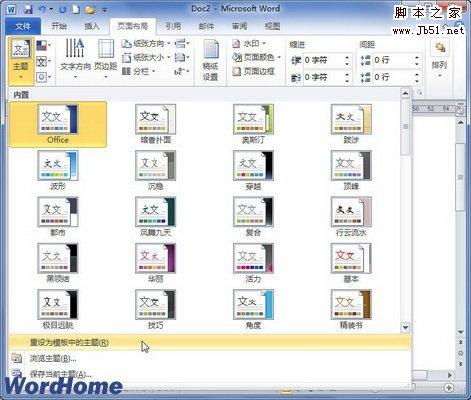Select the 黑领结 theme
This screenshot has height=400, width=471.
(x=58, y=263)
